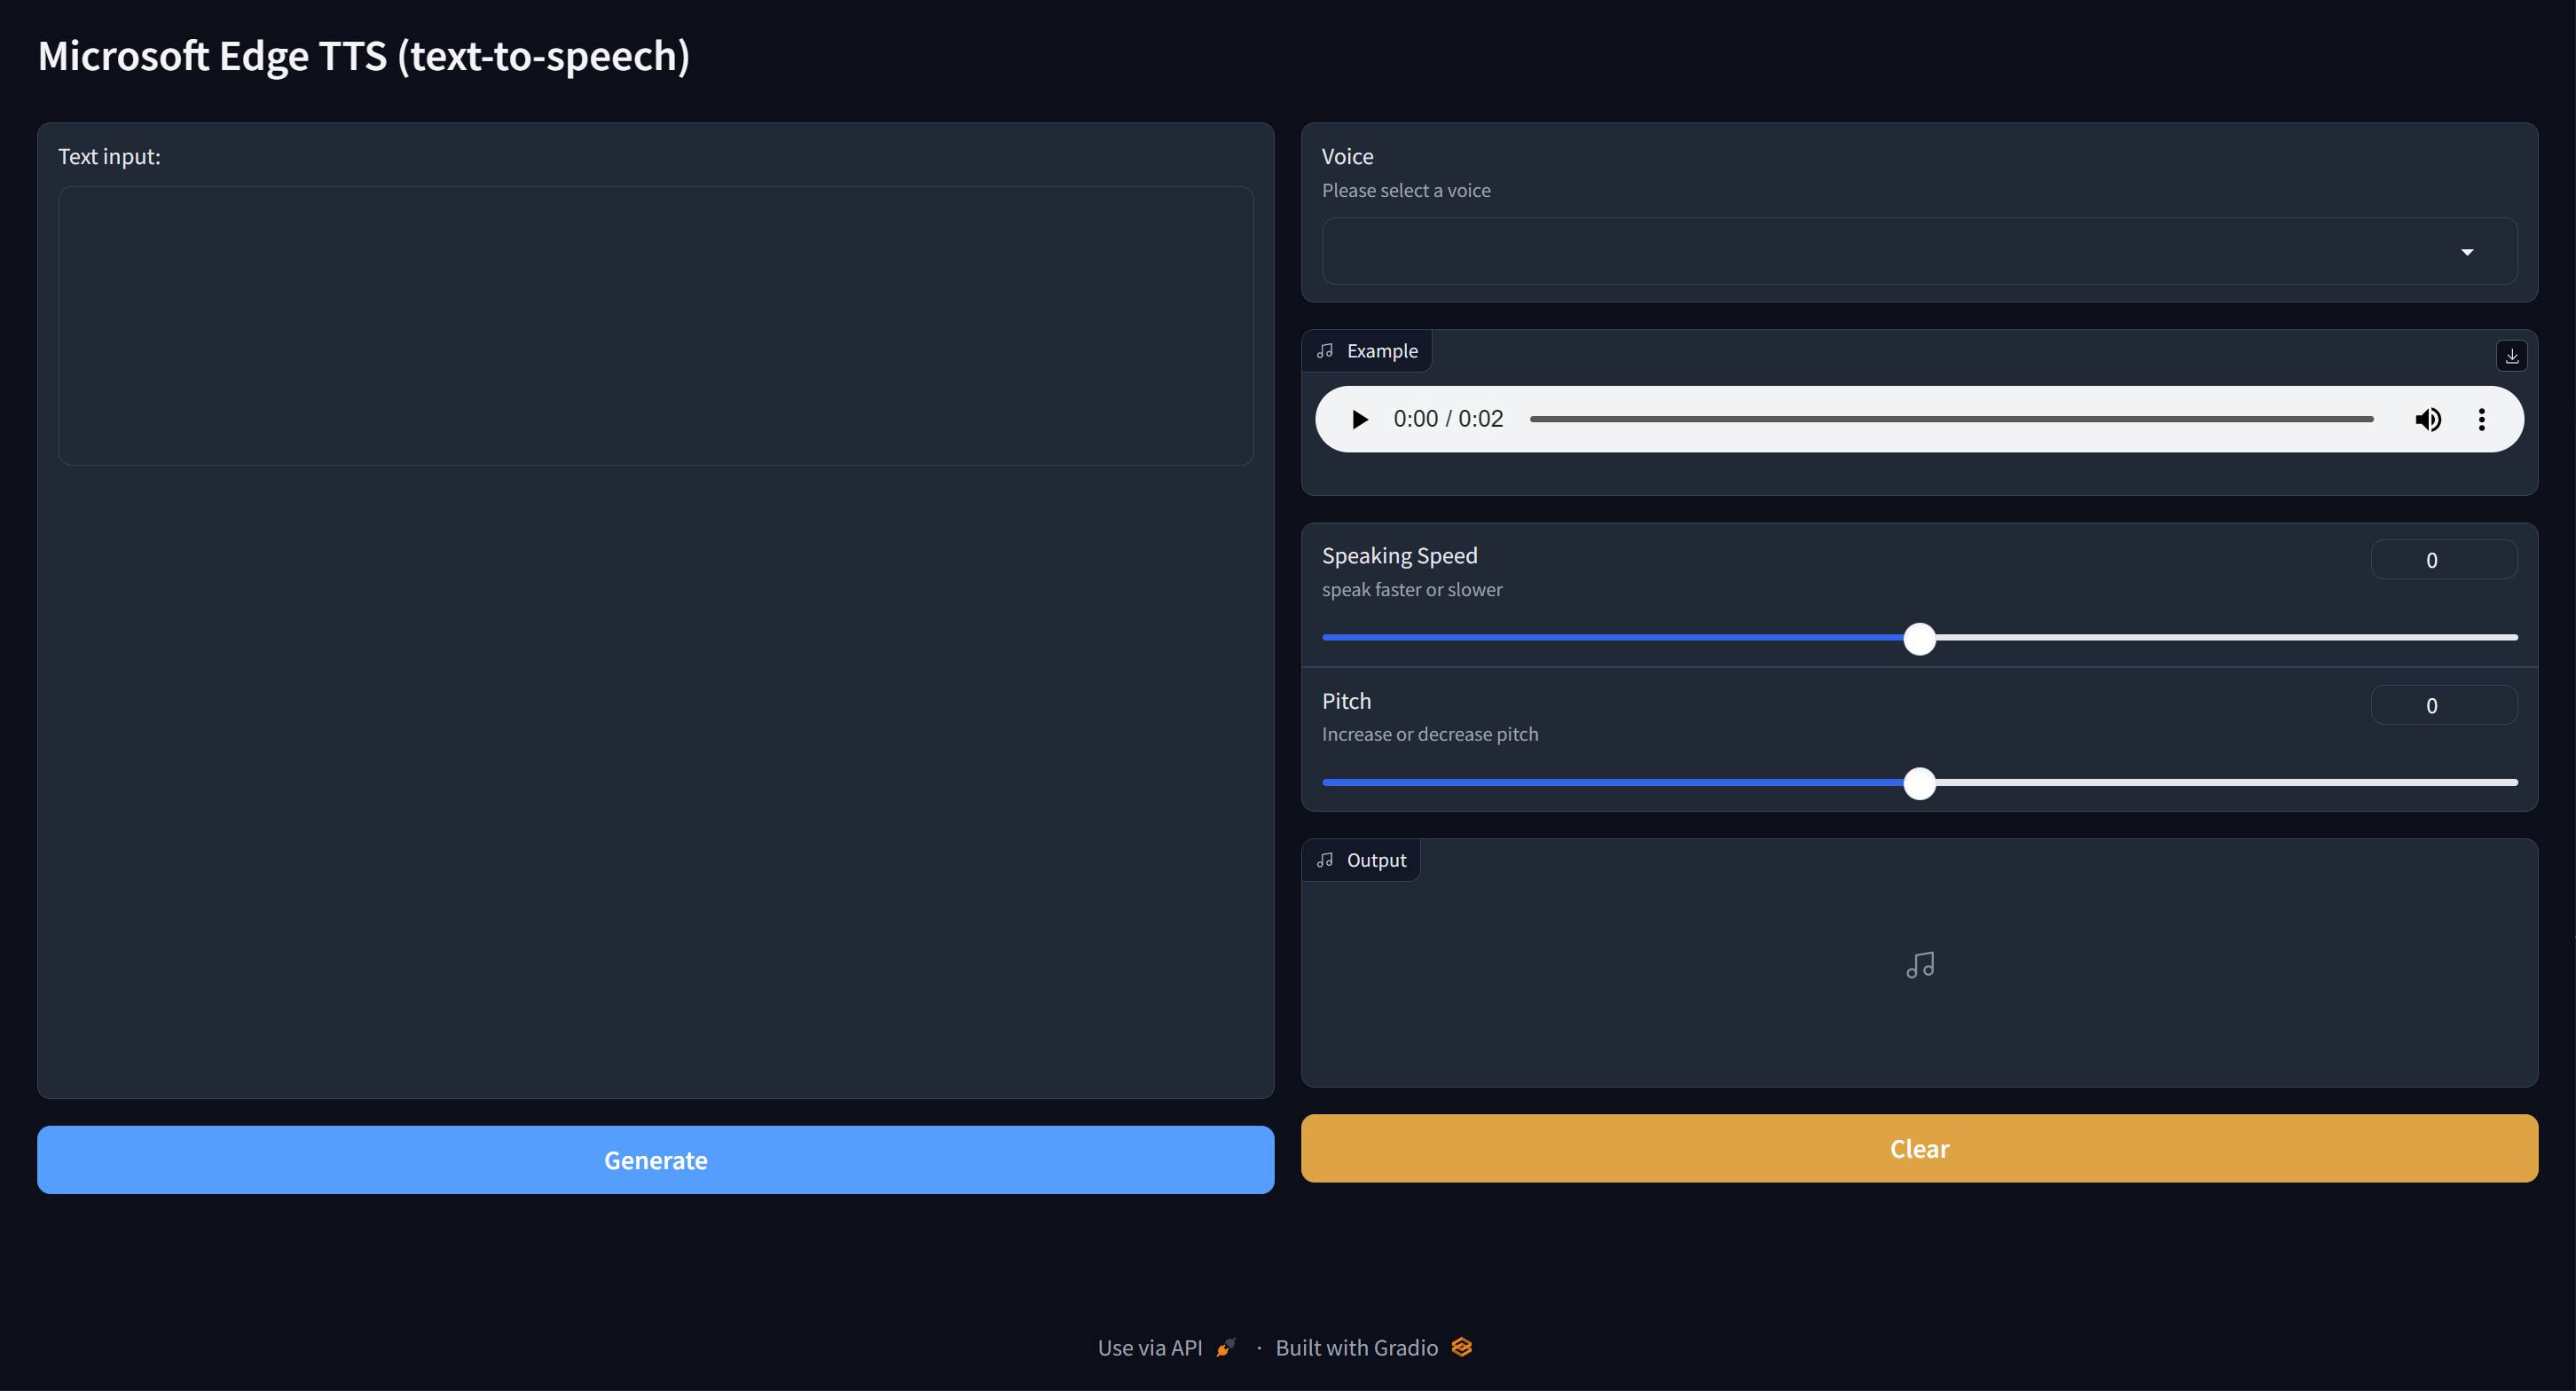The image size is (2576, 1391).
Task: Play the Example audio clip
Action: coord(1359,419)
